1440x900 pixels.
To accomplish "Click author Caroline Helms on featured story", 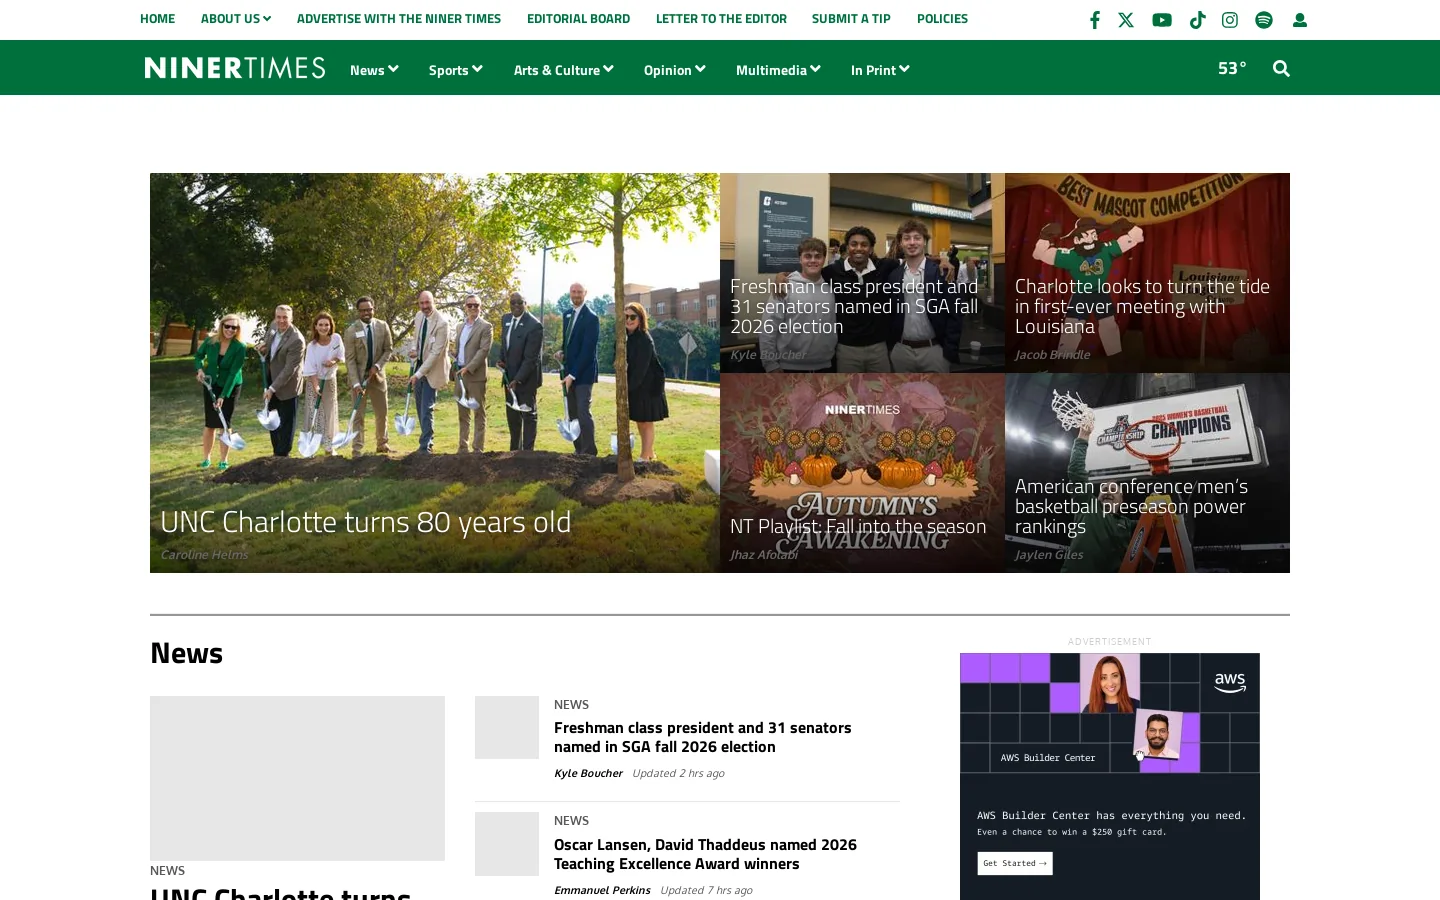I will (x=204, y=555).
